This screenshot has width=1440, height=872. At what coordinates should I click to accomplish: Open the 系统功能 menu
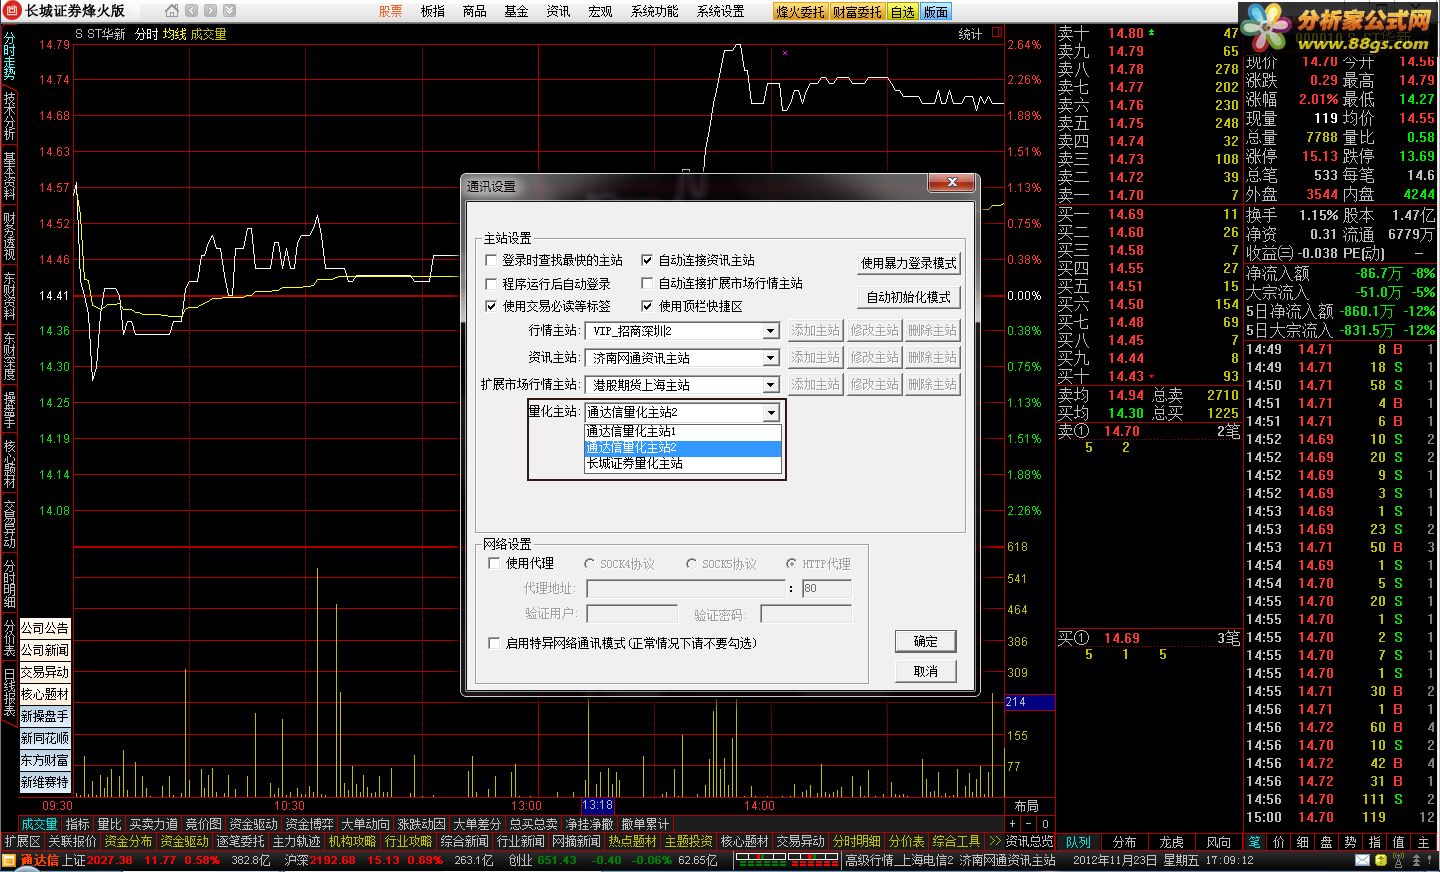pos(654,11)
